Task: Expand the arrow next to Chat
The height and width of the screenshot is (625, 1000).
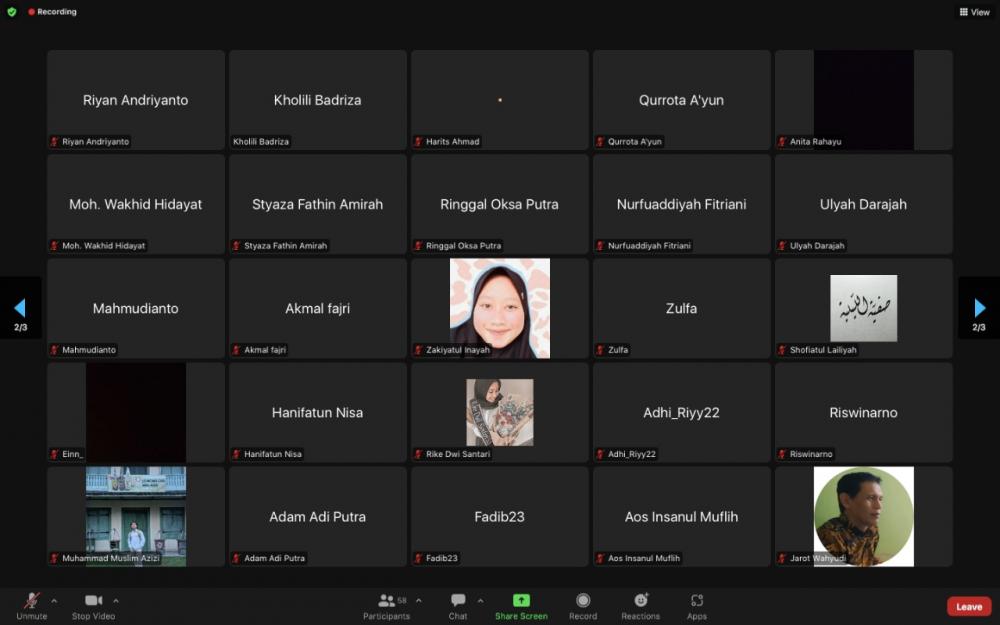Action: [480, 601]
